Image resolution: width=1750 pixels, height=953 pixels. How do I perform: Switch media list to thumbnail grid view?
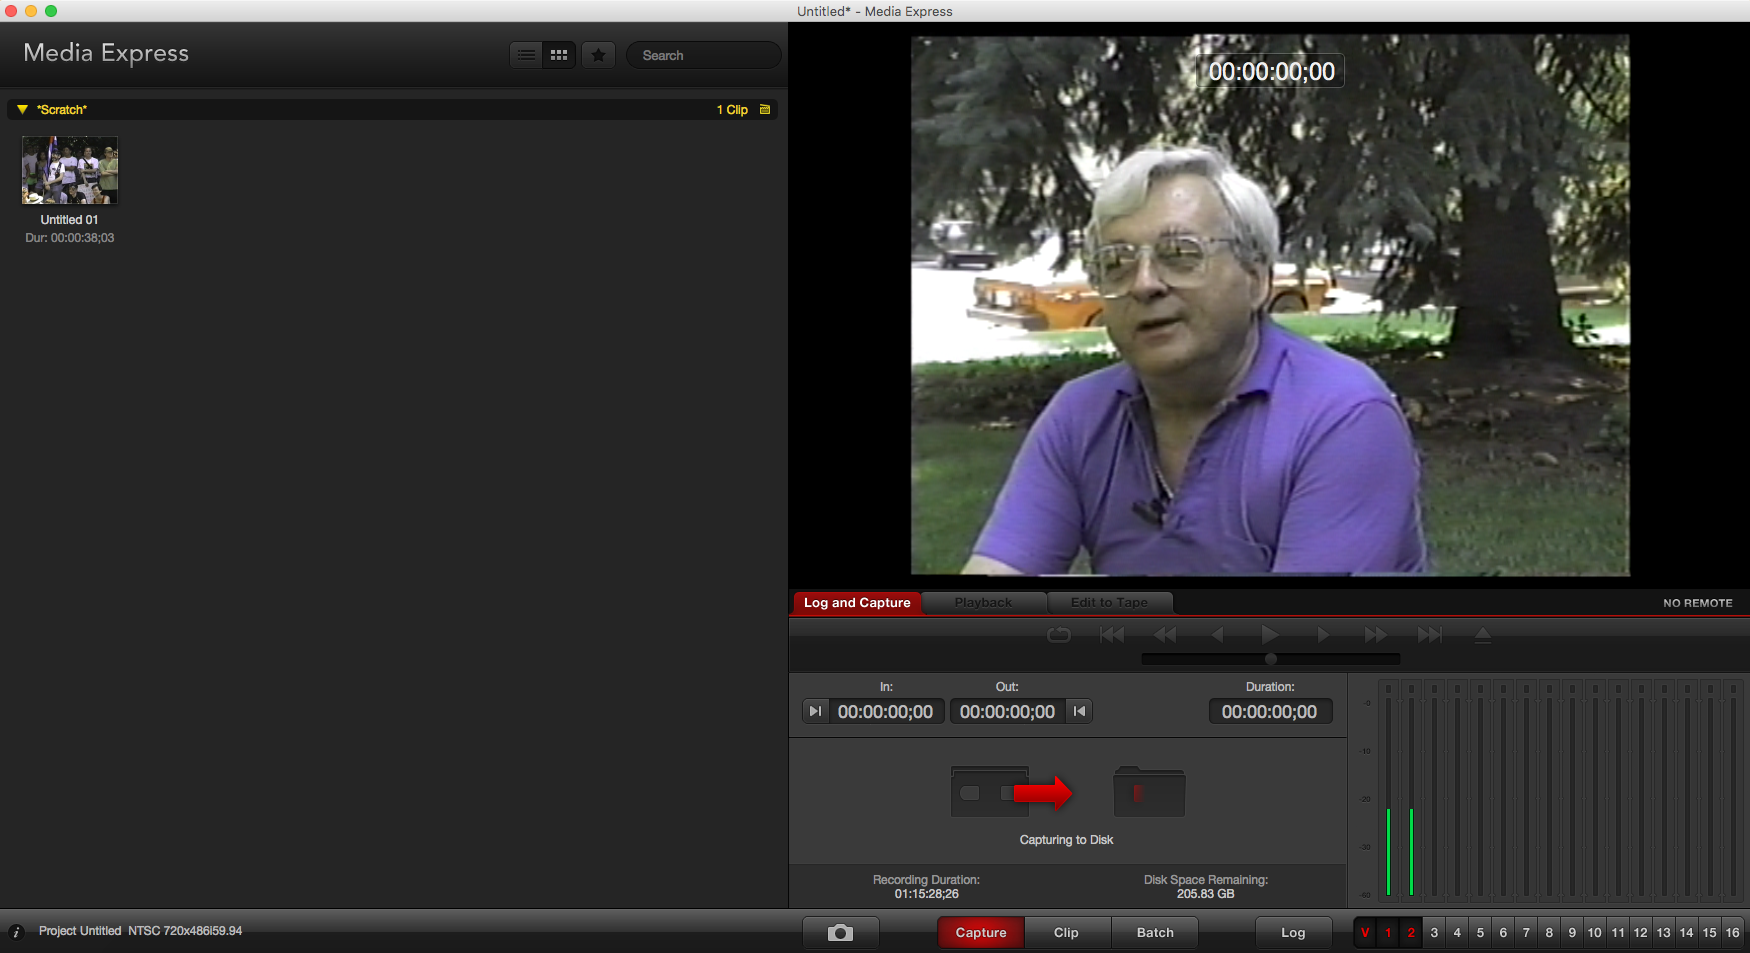(559, 55)
